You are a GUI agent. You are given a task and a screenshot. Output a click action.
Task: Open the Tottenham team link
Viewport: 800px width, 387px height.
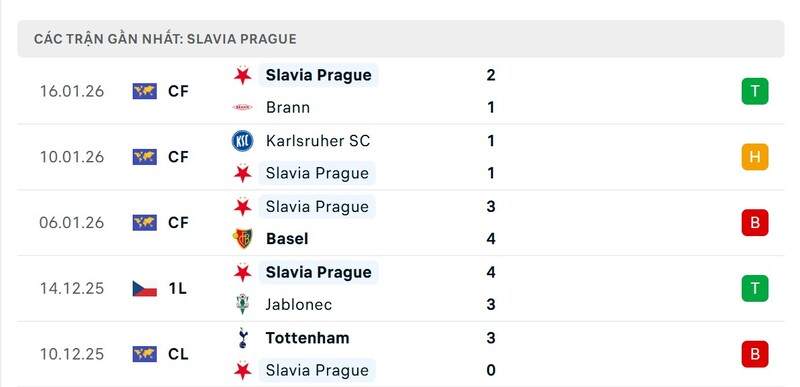[308, 338]
